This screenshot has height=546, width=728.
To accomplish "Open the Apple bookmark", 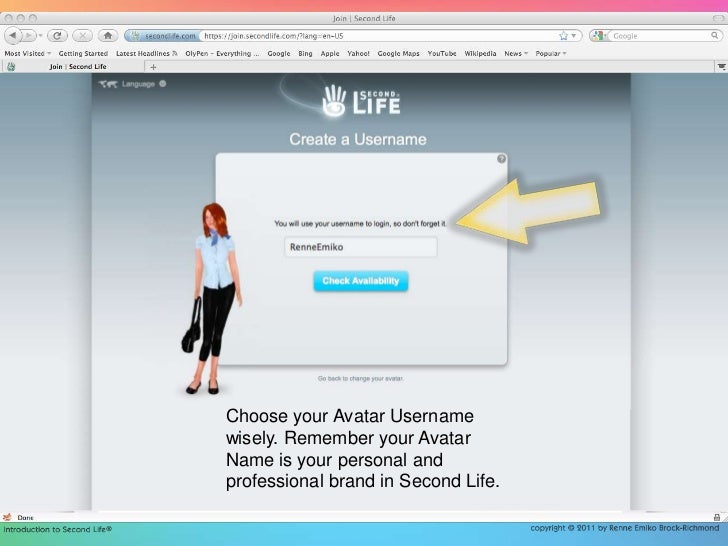I will click(x=330, y=53).
